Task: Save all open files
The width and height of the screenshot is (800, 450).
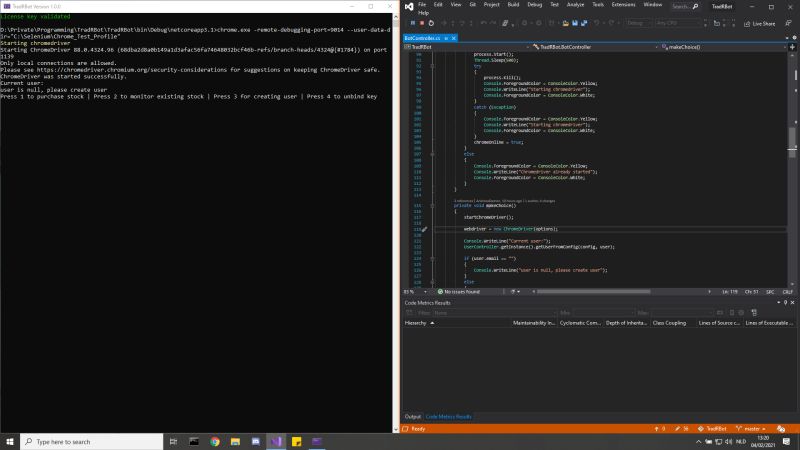Action: (584, 23)
